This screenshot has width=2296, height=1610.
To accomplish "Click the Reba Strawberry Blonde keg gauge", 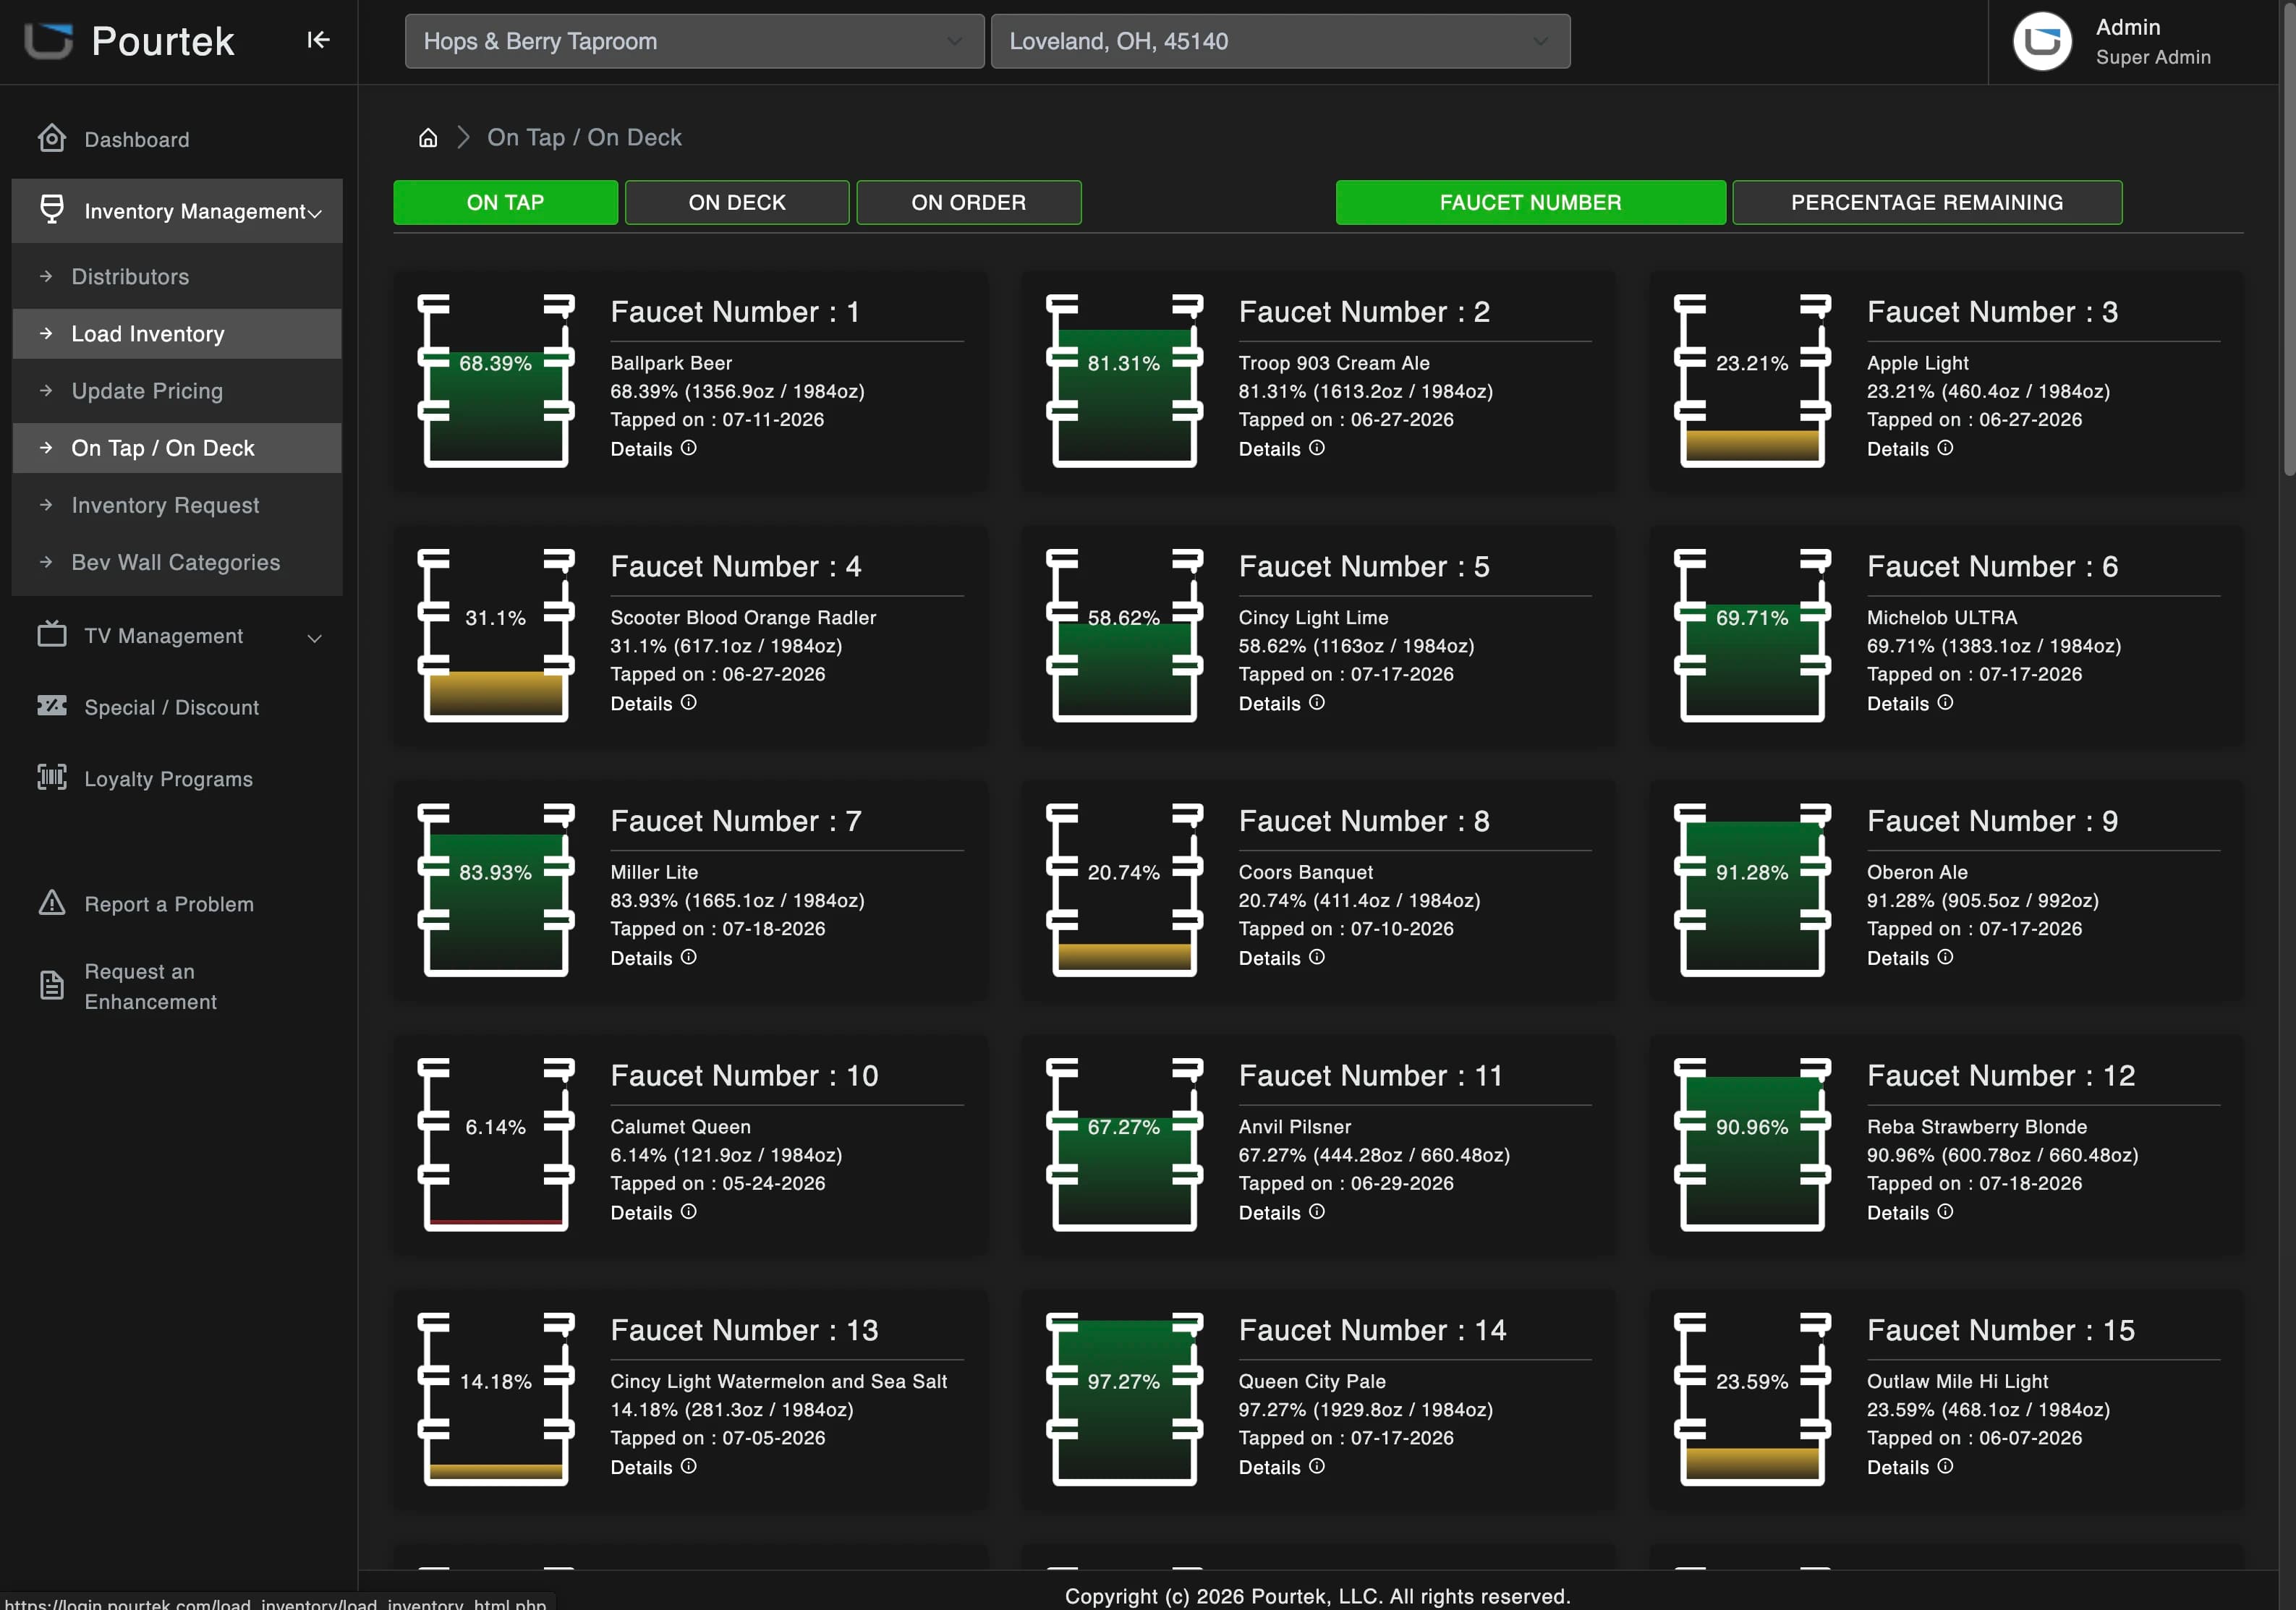I will coord(1752,1144).
